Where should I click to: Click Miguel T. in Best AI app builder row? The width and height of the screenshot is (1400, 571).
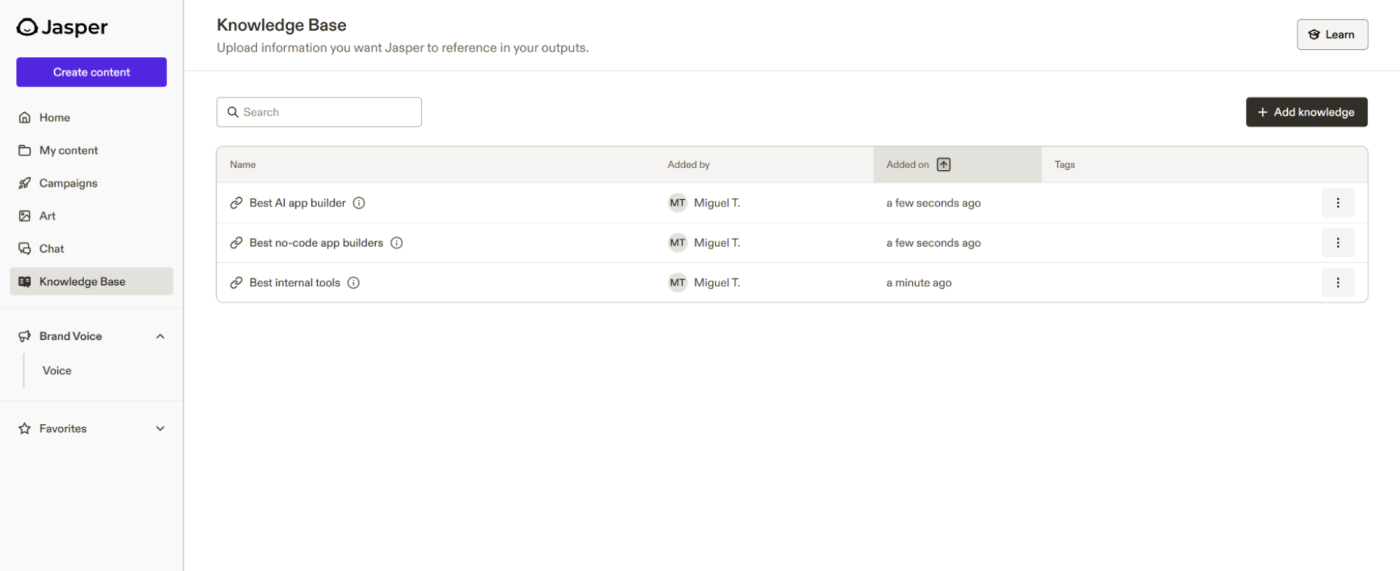(x=717, y=203)
